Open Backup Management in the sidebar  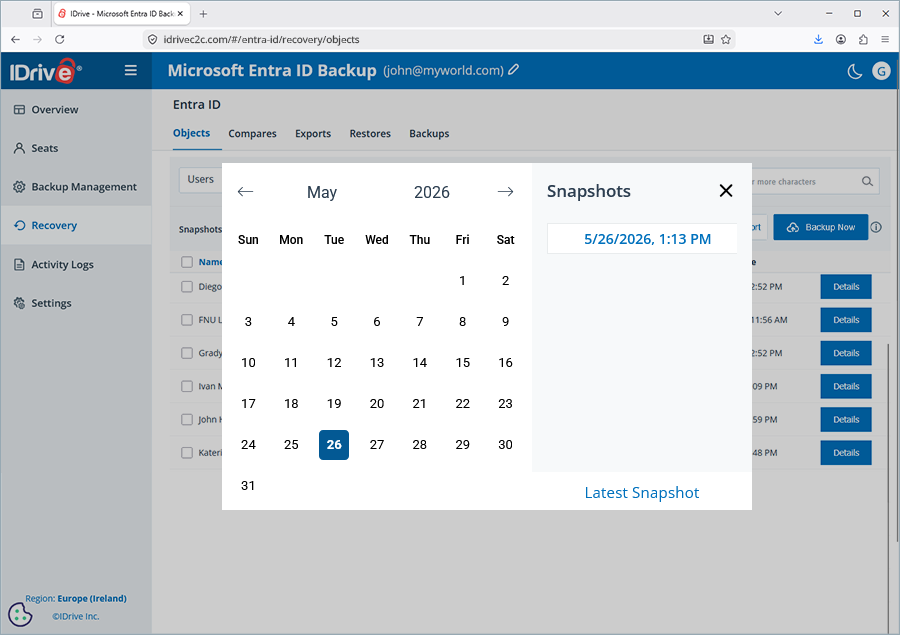point(76,187)
